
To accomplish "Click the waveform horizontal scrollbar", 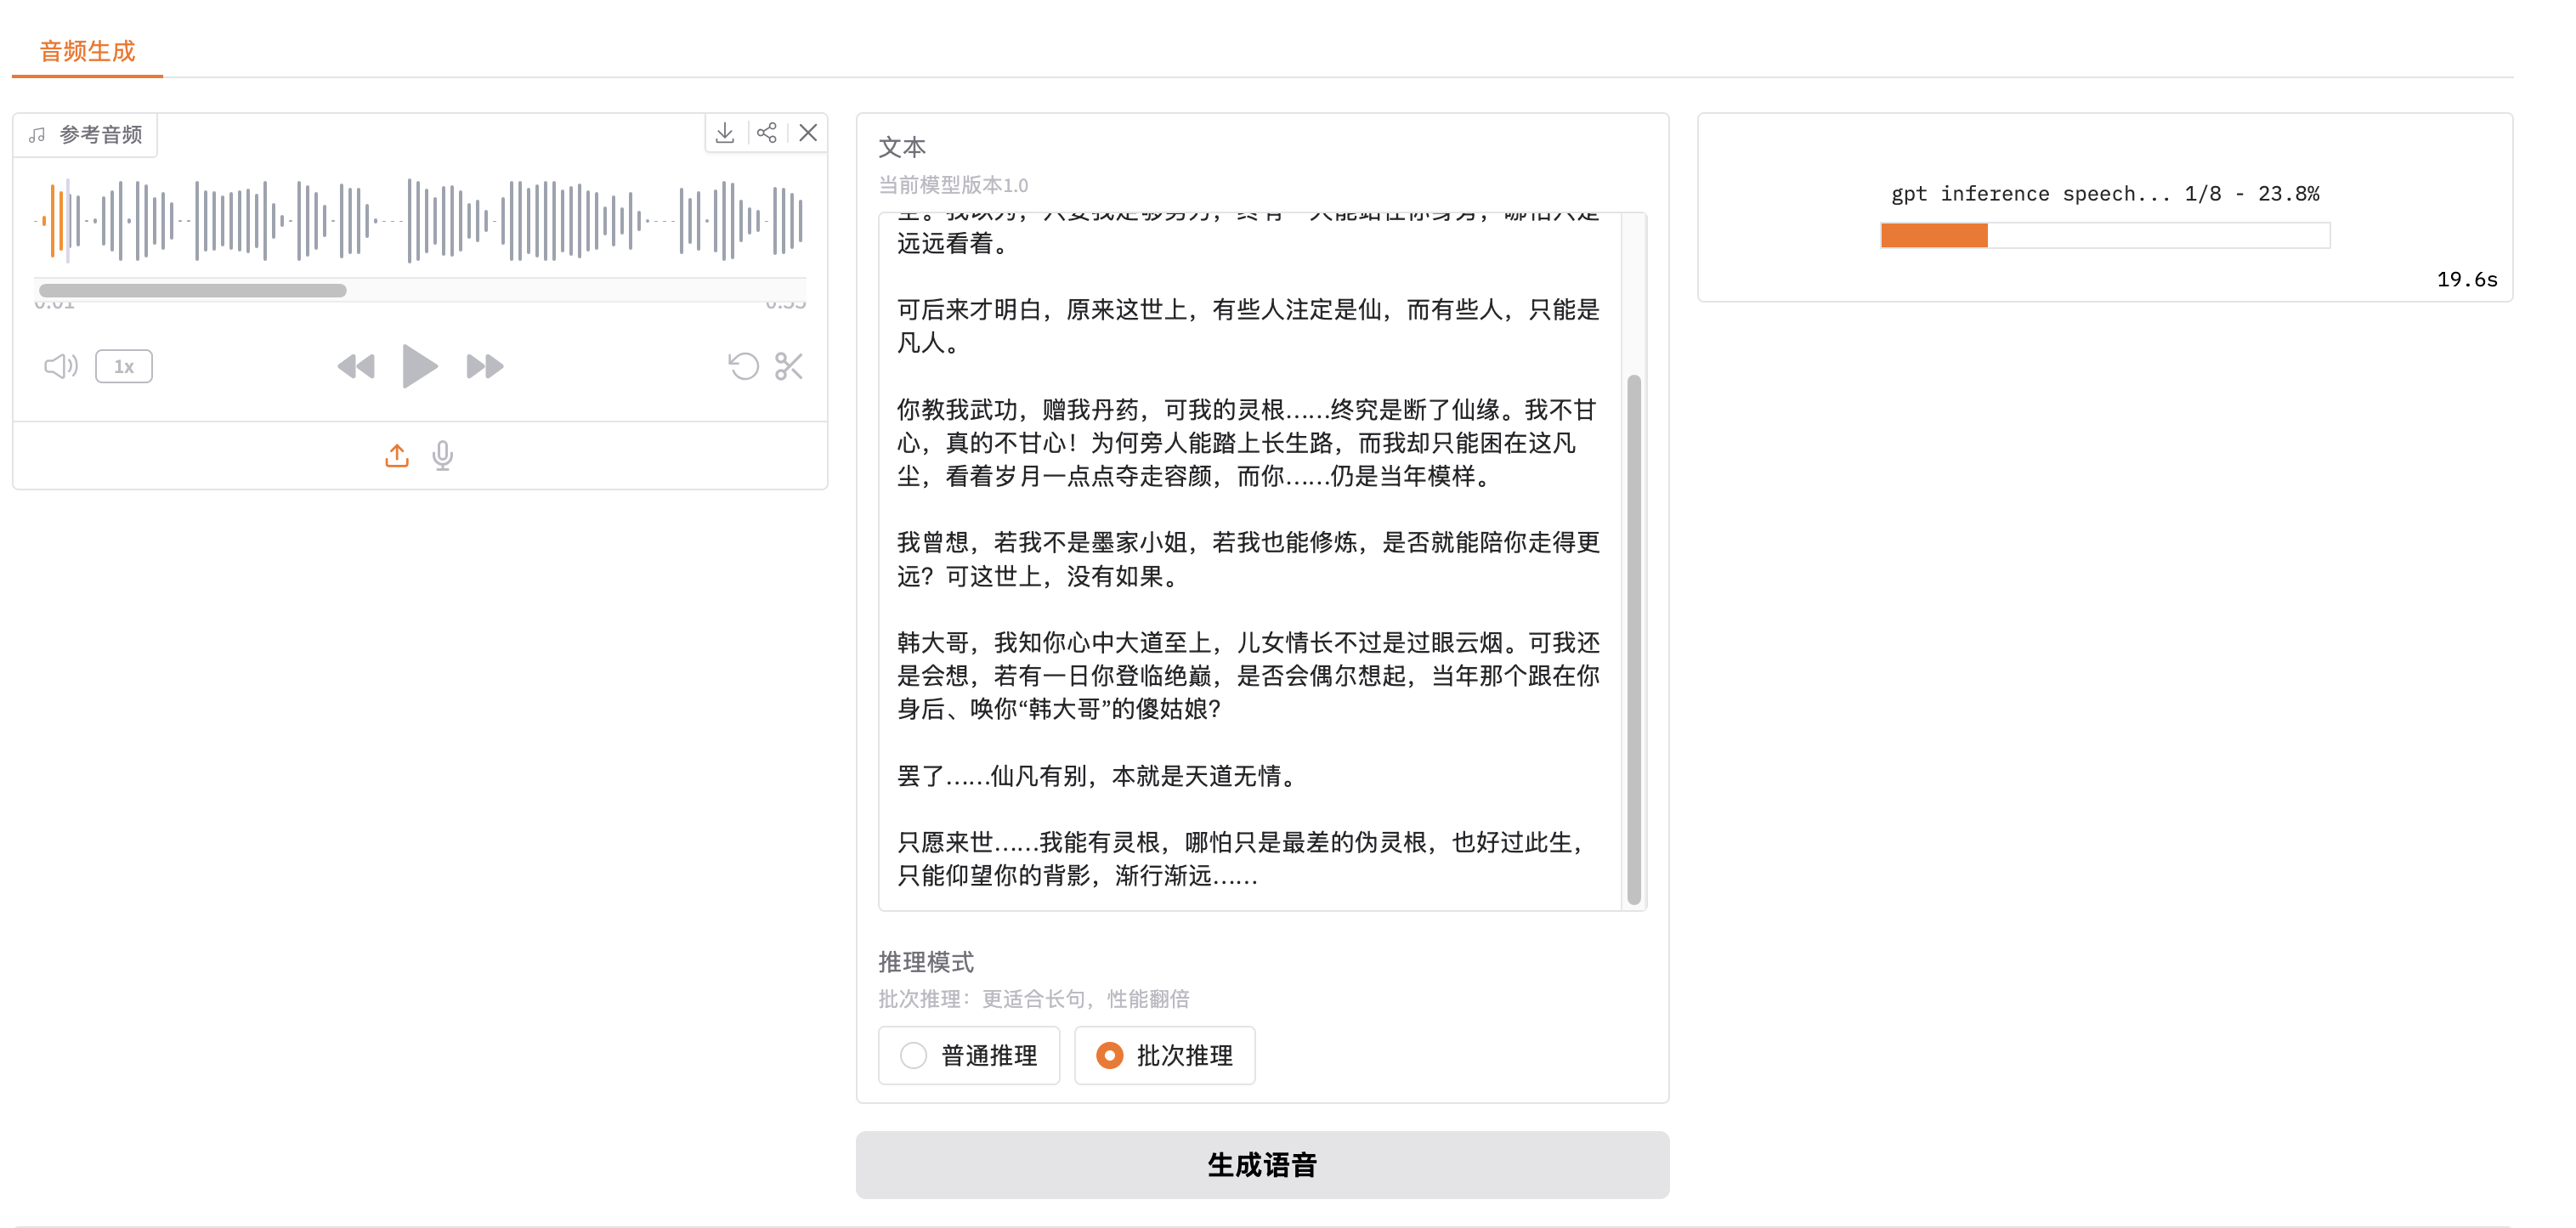I will 193,291.
